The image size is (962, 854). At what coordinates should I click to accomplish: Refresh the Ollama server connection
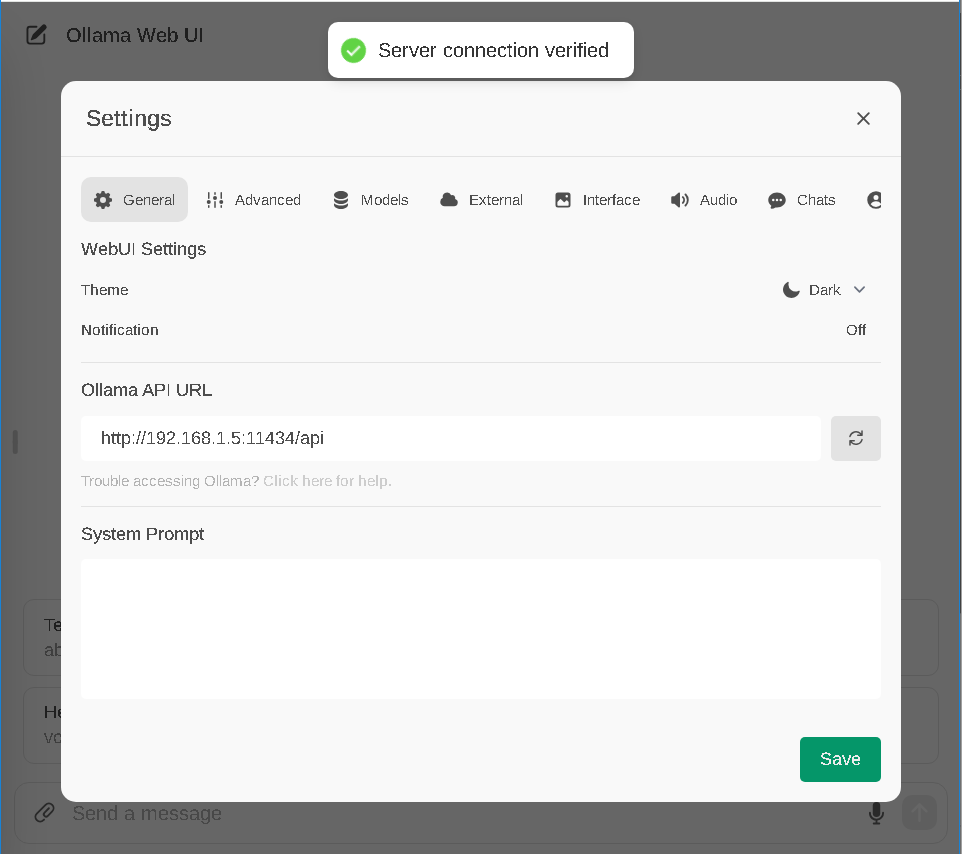coord(855,438)
